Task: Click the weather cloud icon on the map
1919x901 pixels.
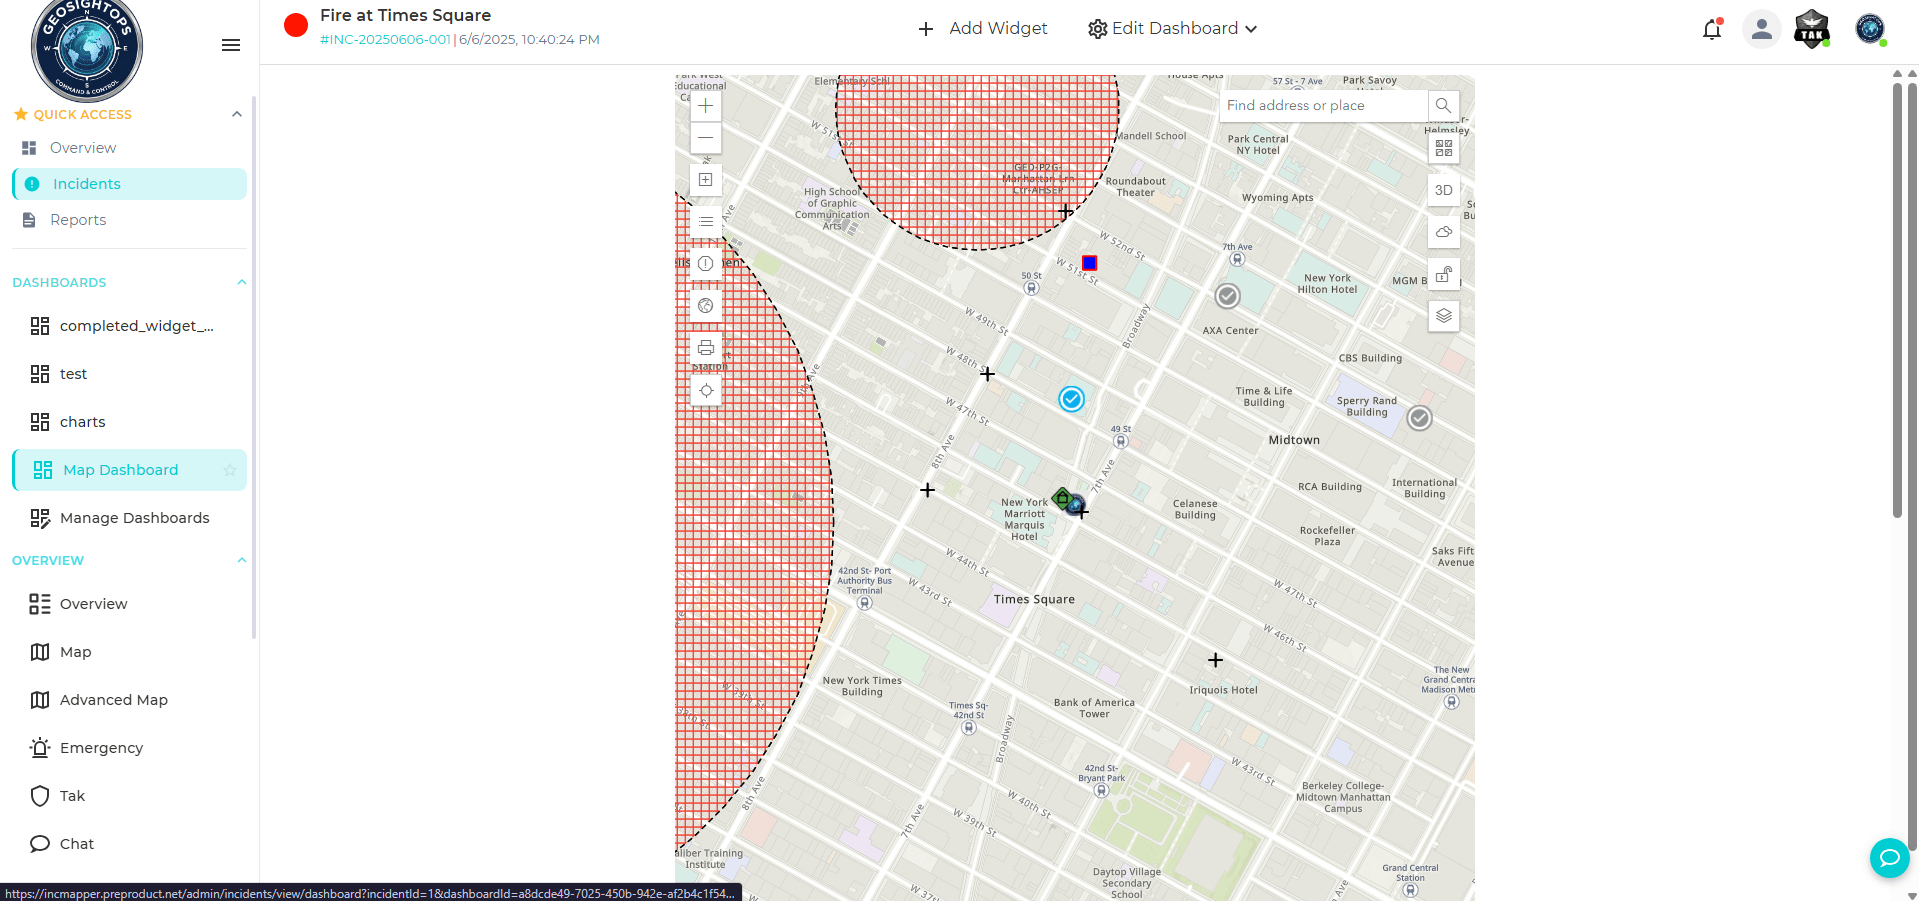Action: point(1443,232)
